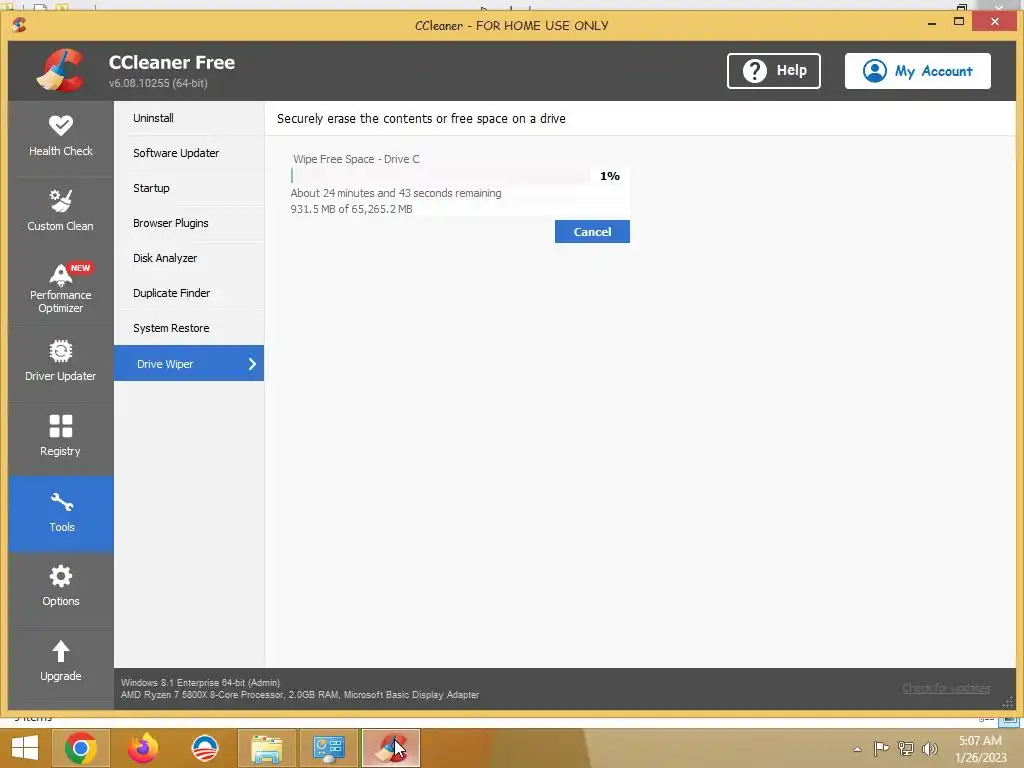Image resolution: width=1024 pixels, height=768 pixels.
Task: Maximize the CCleaner window
Action: (x=959, y=22)
